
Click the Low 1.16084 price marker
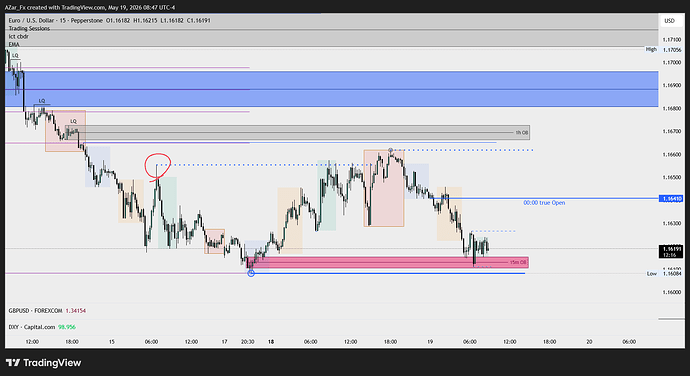[664, 274]
